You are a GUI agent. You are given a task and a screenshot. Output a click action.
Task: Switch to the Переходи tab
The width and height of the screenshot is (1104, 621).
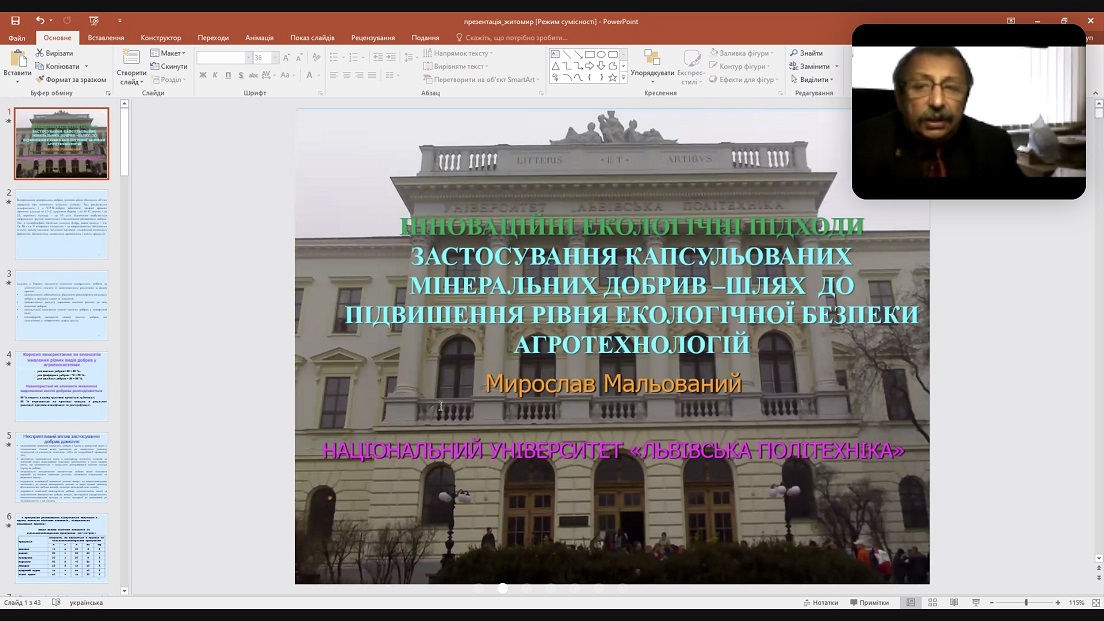click(213, 38)
